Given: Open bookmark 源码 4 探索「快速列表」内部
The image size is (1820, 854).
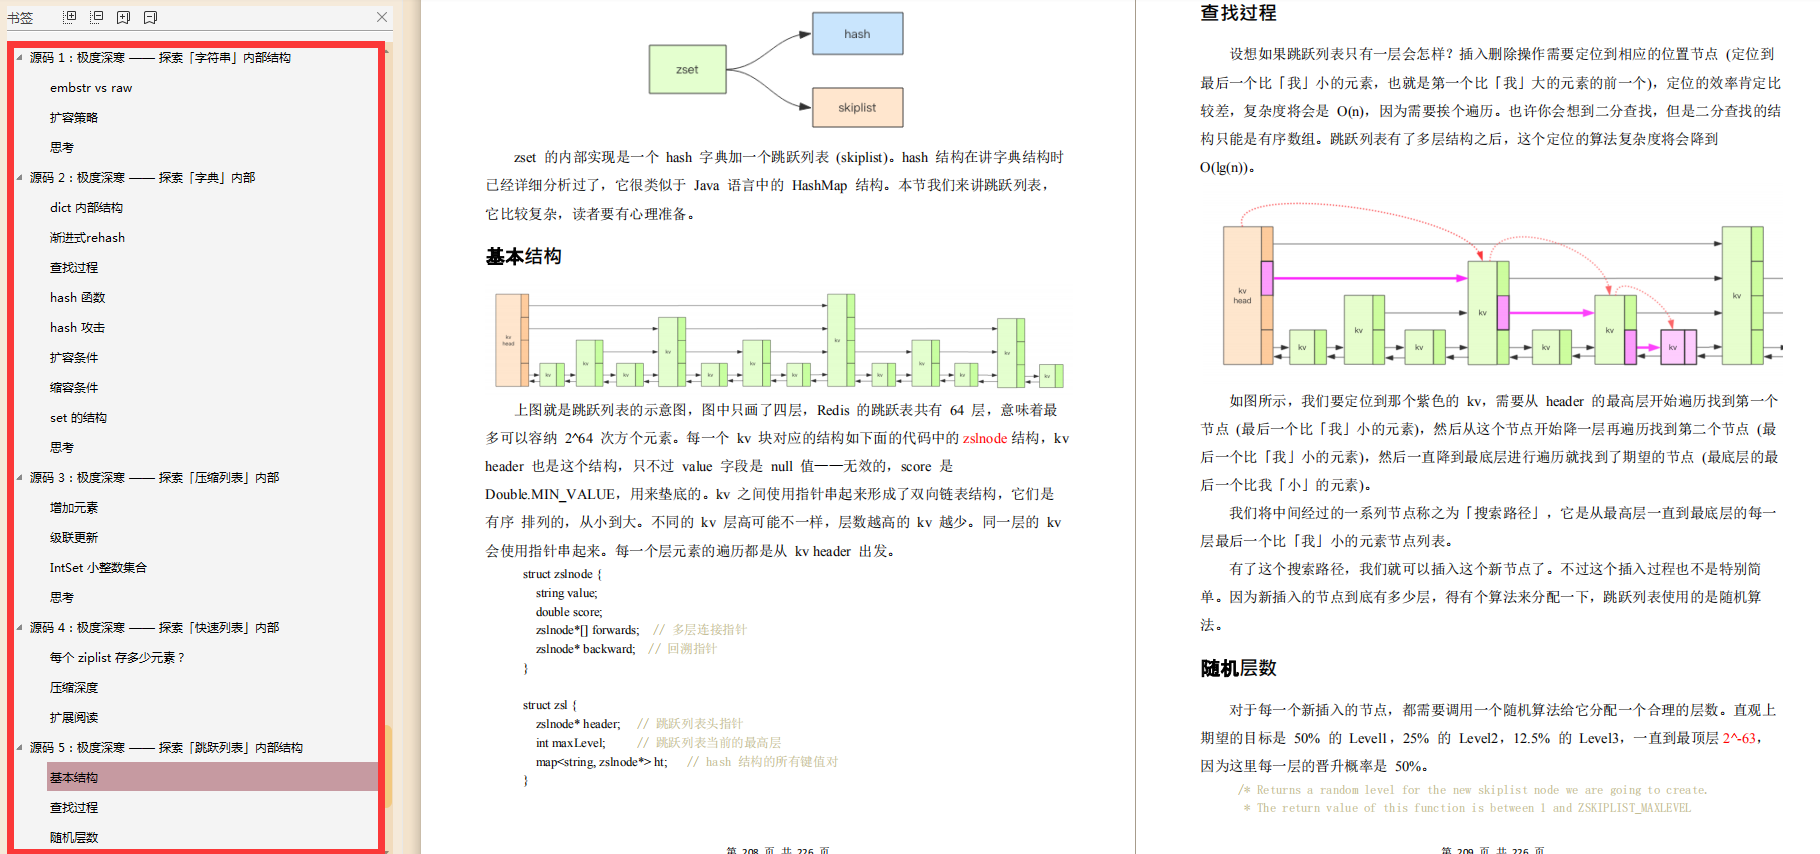Looking at the screenshot, I should coord(154,628).
